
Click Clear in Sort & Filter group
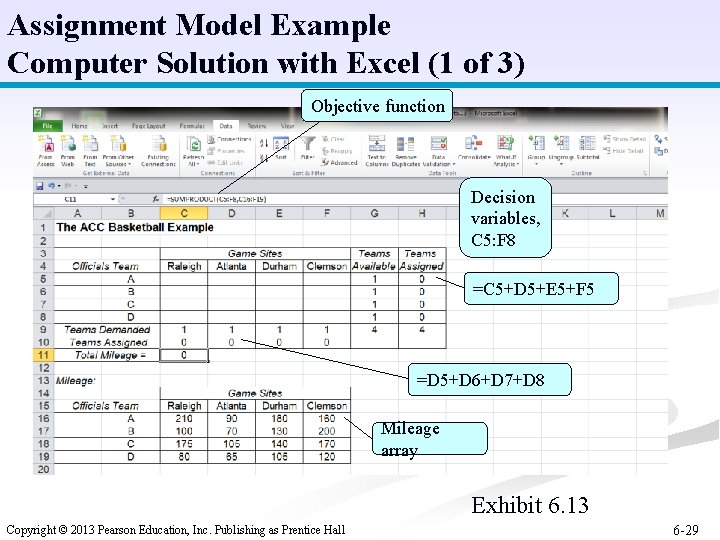(x=333, y=139)
